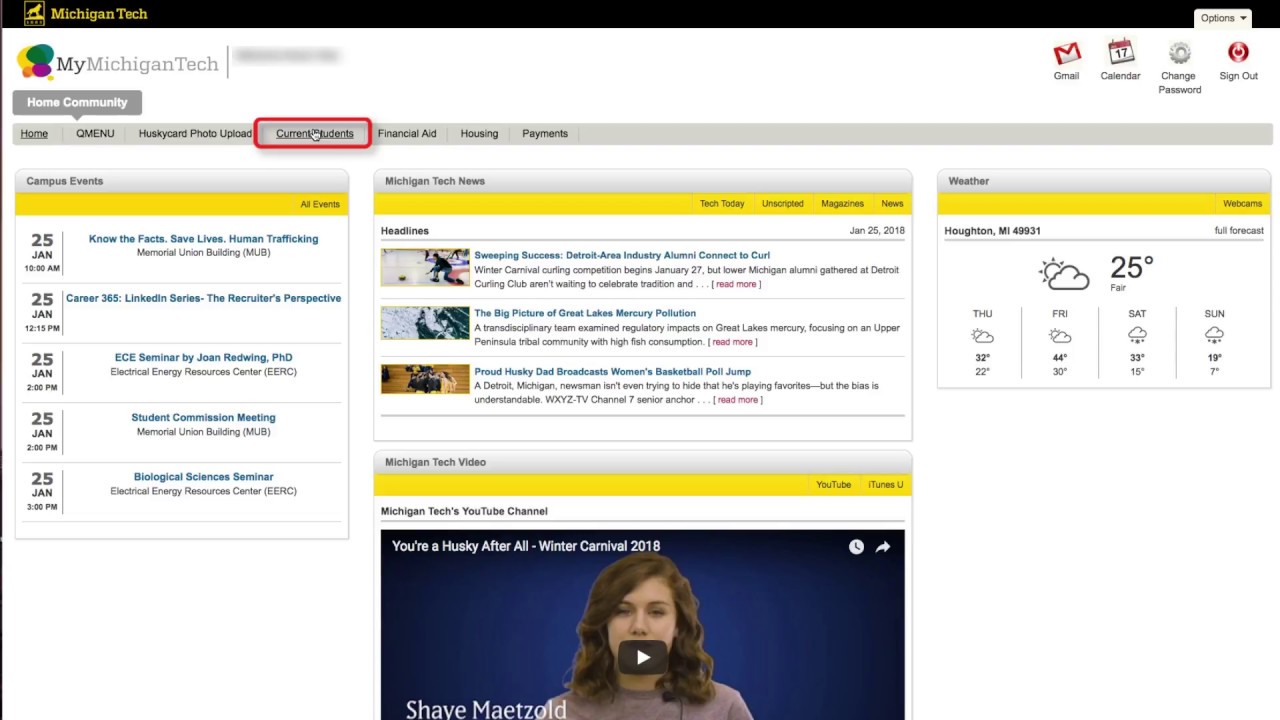Click read more on curling article
1280x720 pixels.
736,284
